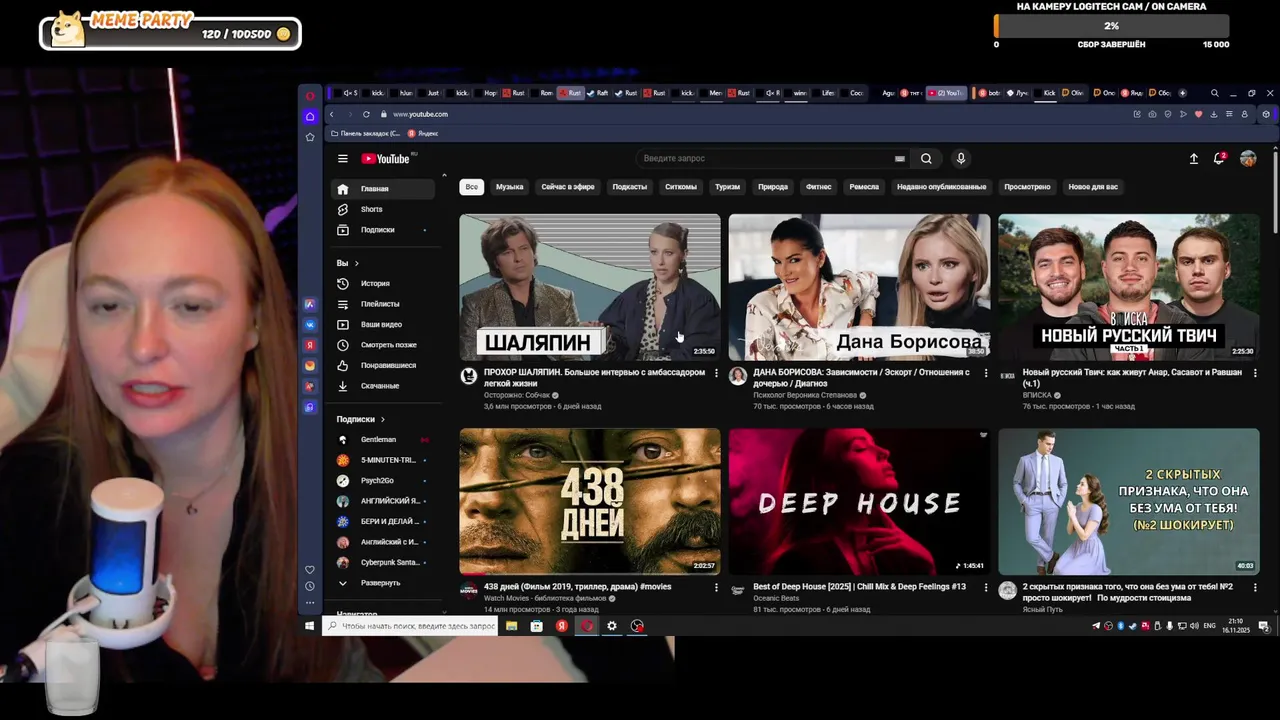Open options menu for Deep House video
The width and height of the screenshot is (1280, 720).
tap(986, 587)
